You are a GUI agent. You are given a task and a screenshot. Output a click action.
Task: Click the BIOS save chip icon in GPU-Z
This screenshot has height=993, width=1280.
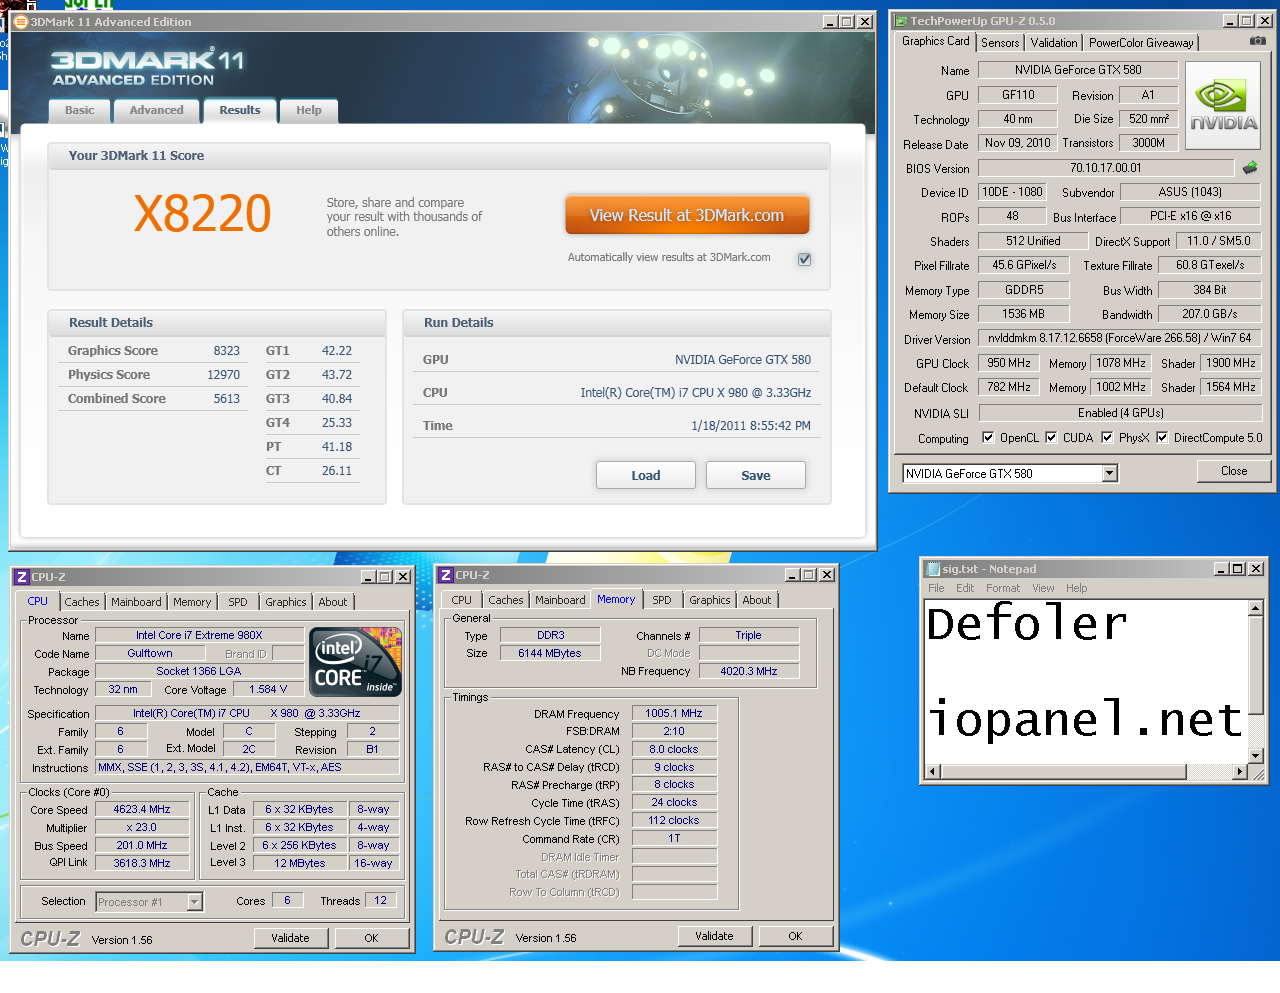(1250, 168)
